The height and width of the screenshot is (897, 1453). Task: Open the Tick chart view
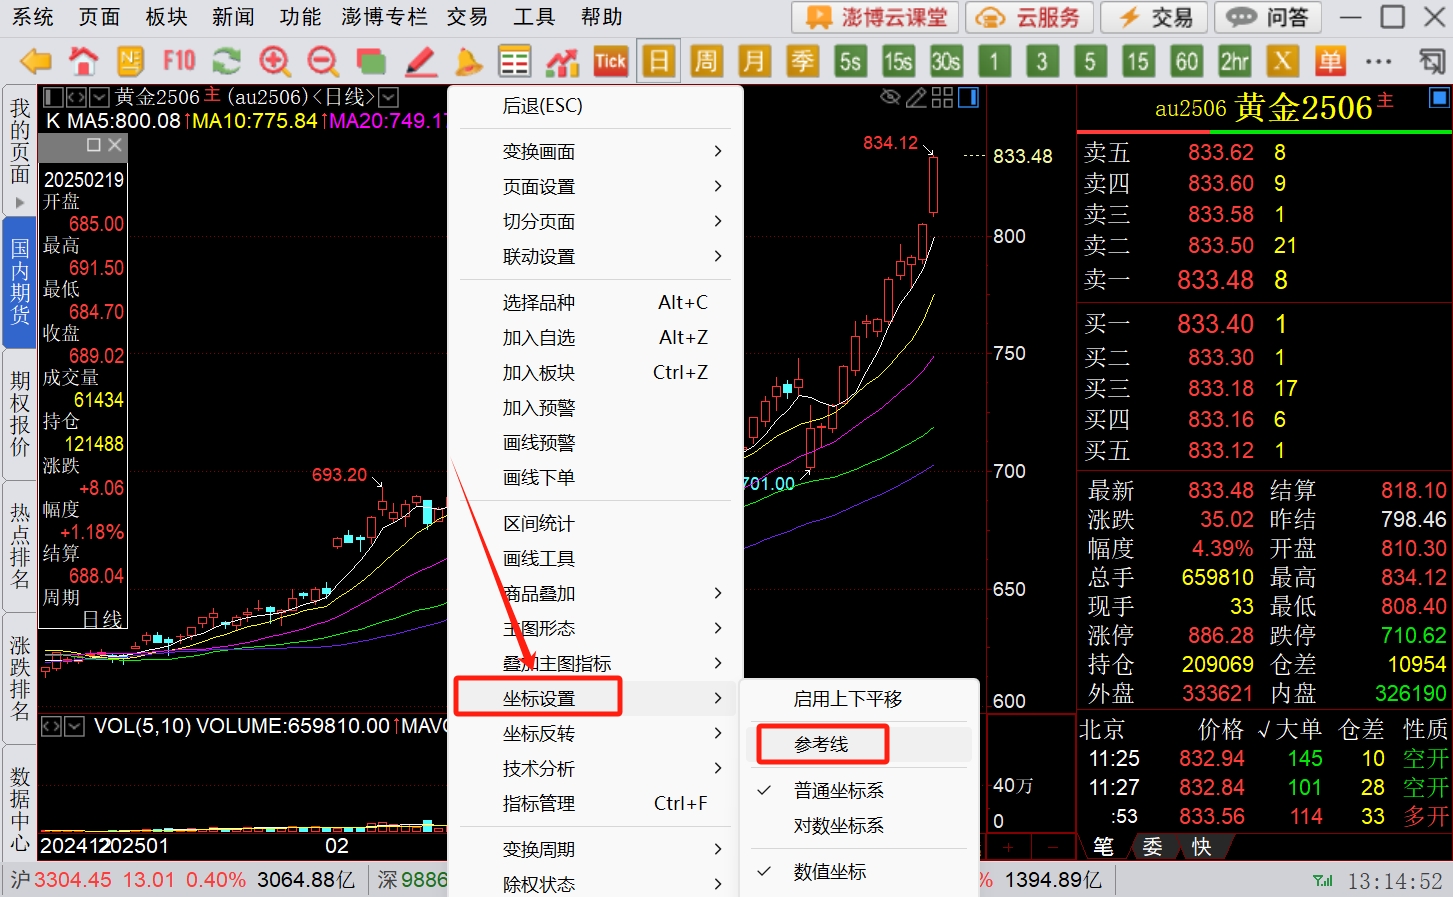coord(610,62)
